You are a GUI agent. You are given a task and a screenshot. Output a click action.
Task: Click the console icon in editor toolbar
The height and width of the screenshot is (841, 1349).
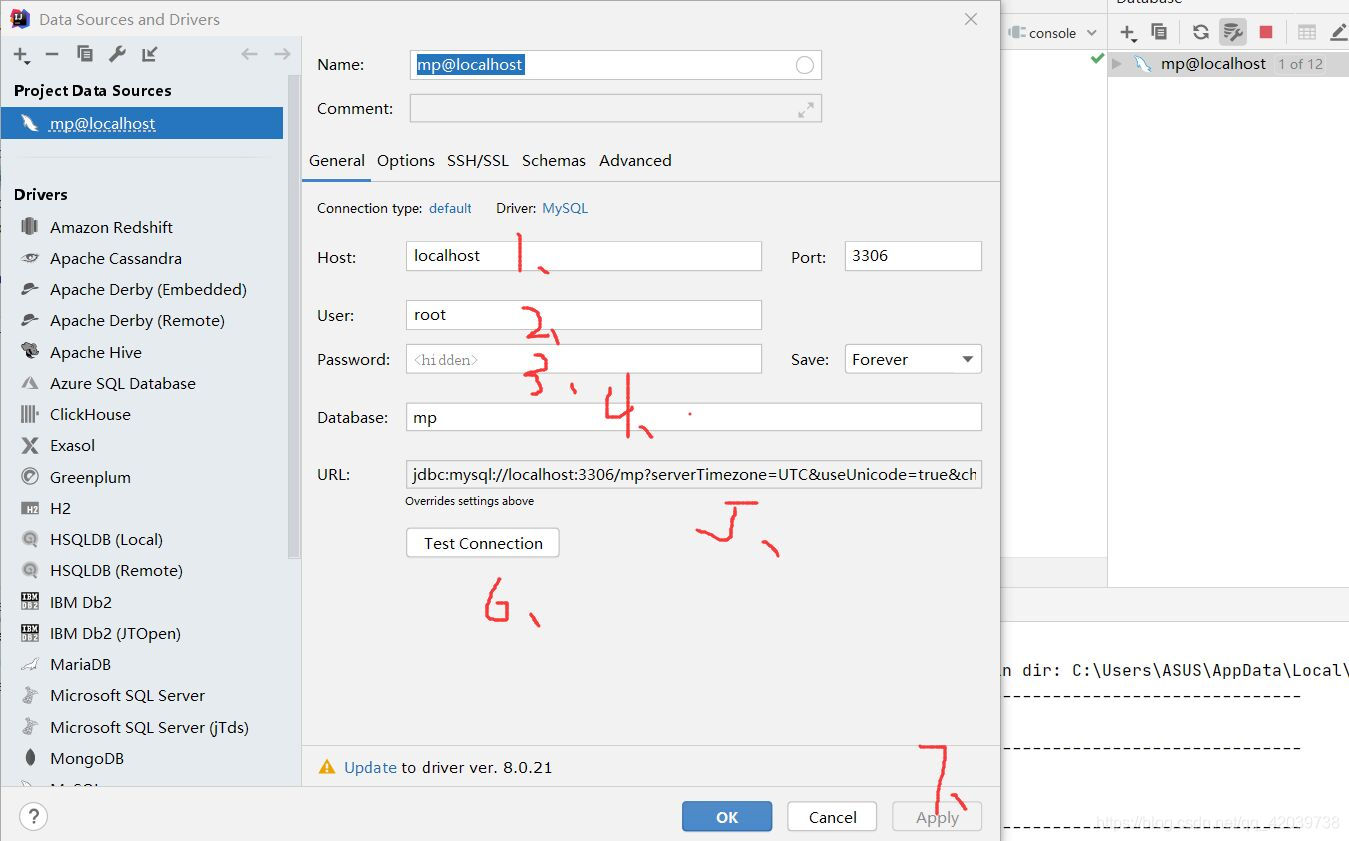pyautogui.click(x=1017, y=32)
